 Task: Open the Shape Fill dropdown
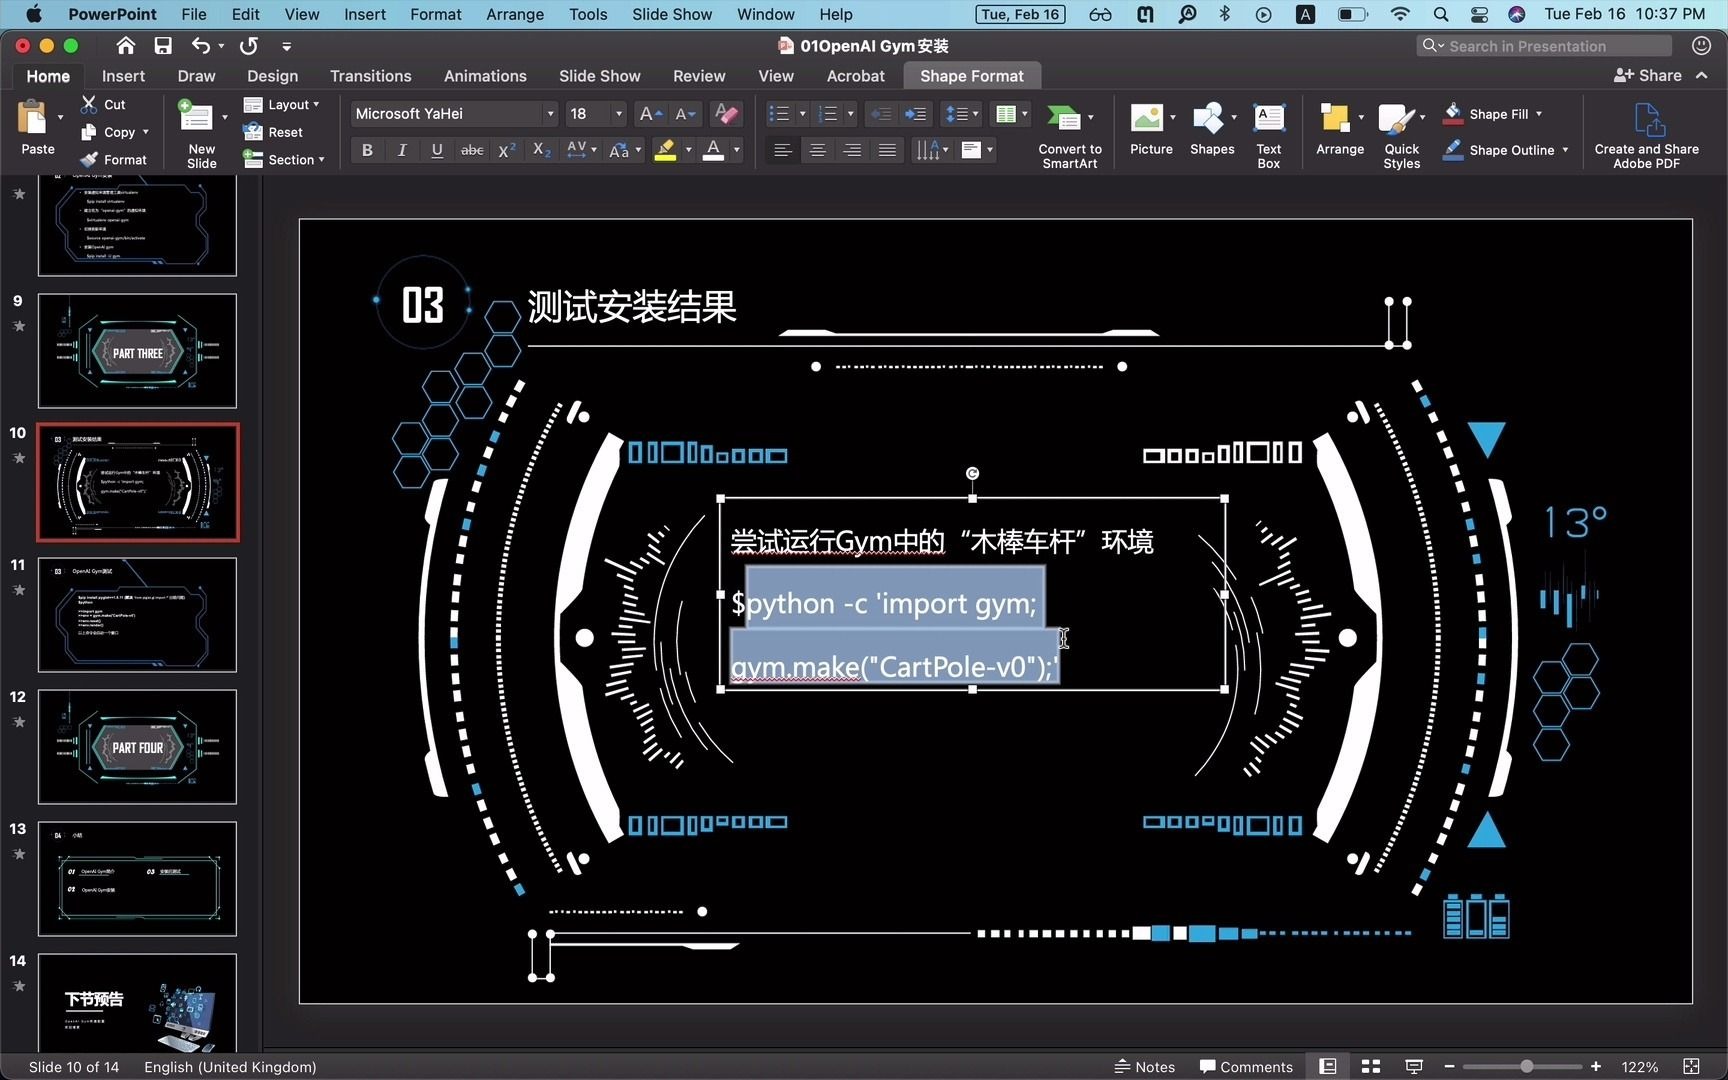click(1537, 113)
